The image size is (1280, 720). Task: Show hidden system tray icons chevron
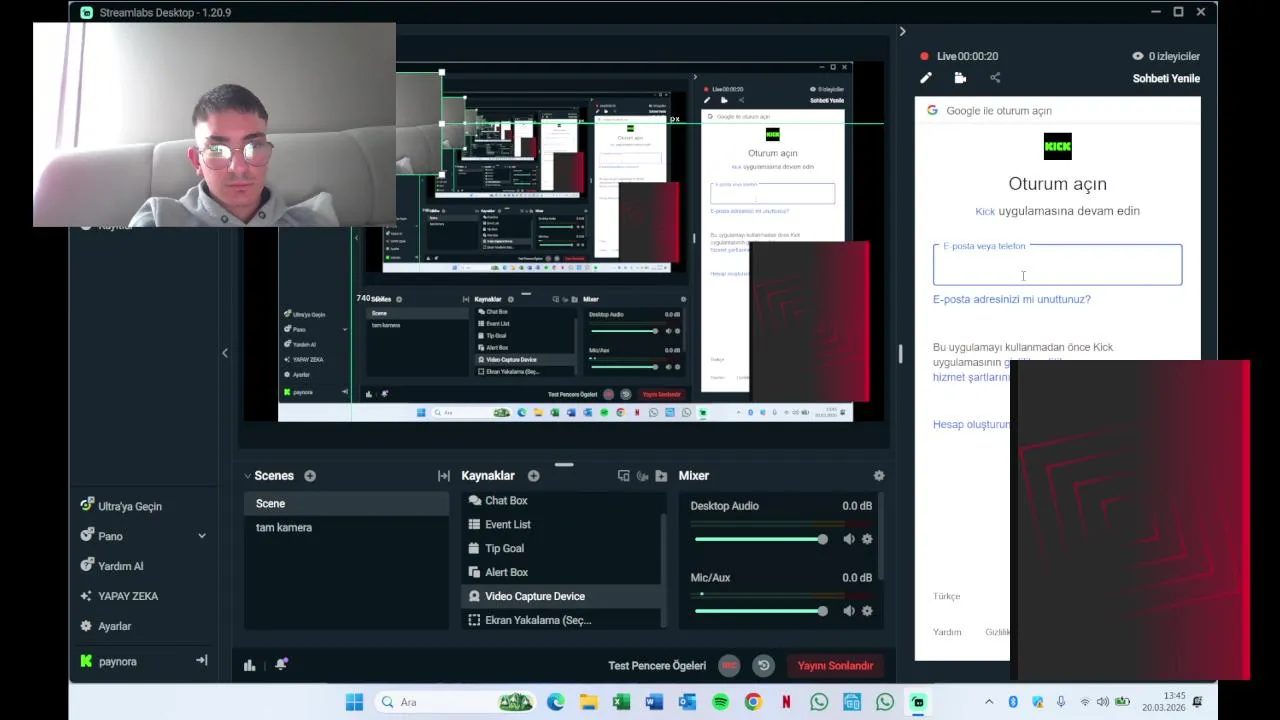coord(989,702)
